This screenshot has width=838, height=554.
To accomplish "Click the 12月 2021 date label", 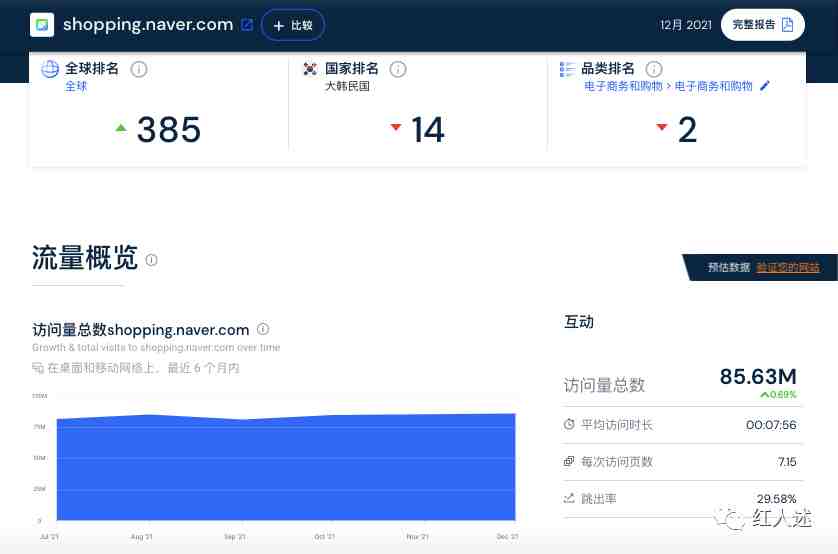I will [x=686, y=25].
